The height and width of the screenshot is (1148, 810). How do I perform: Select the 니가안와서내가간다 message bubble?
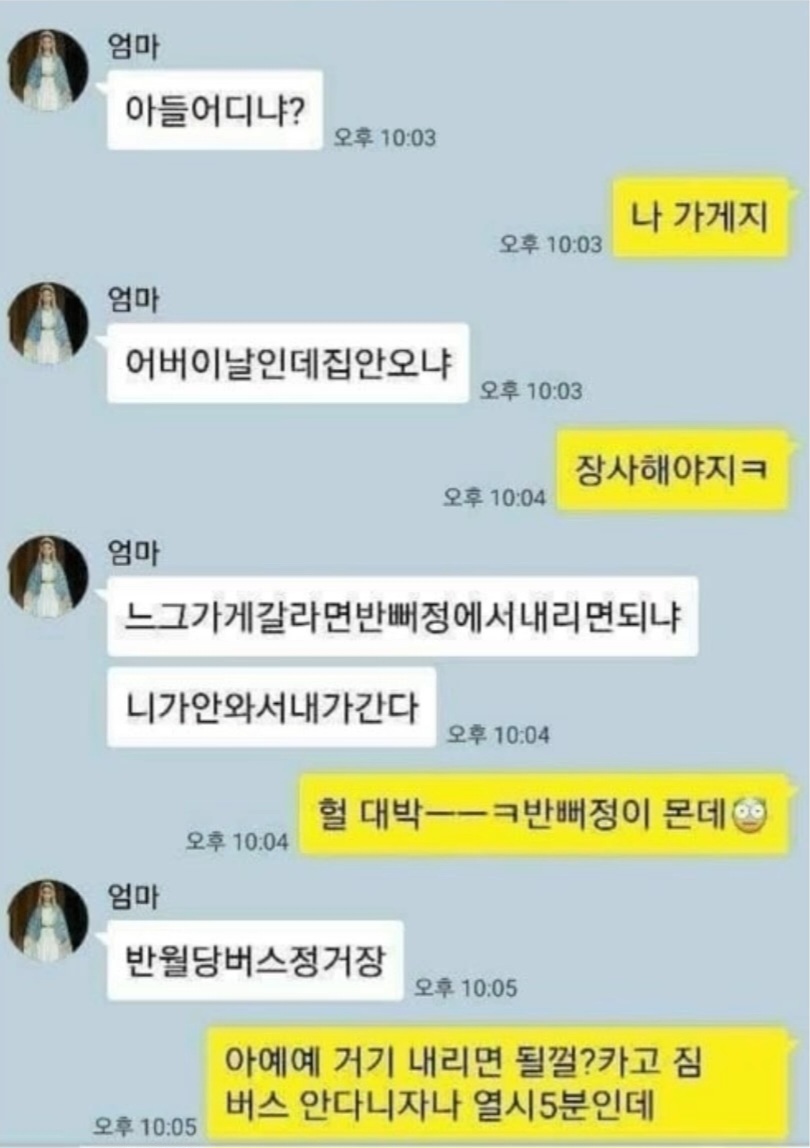pos(271,707)
